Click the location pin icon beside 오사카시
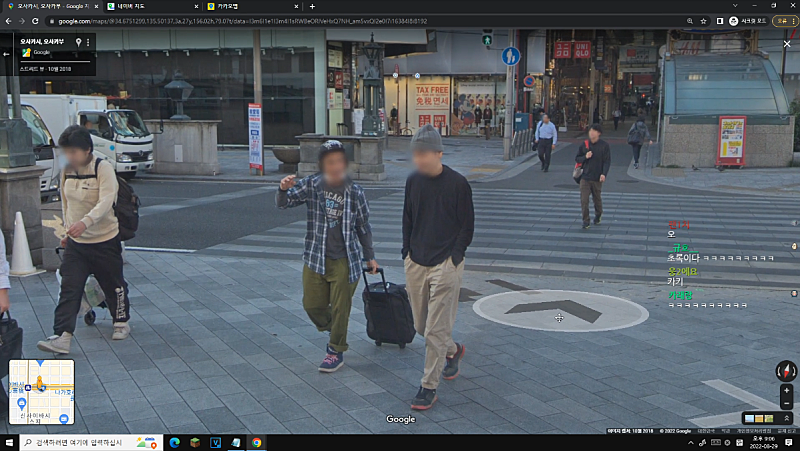The width and height of the screenshot is (800, 451). 78,42
